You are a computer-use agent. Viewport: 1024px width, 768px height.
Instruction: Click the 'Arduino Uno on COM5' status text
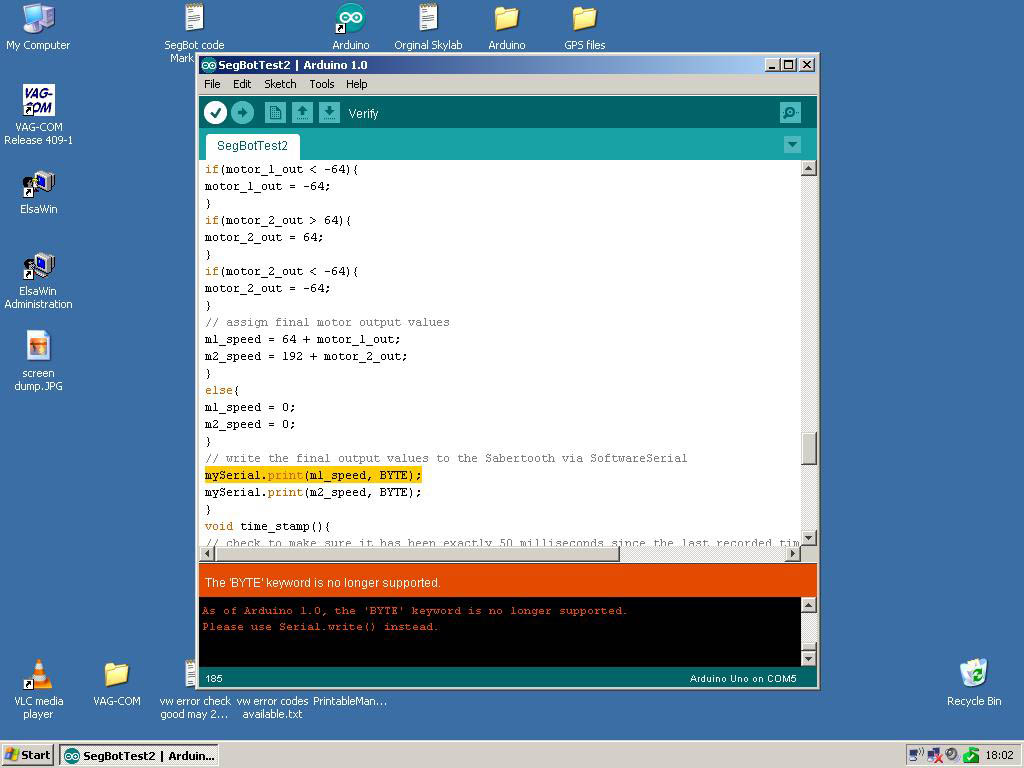tap(743, 679)
